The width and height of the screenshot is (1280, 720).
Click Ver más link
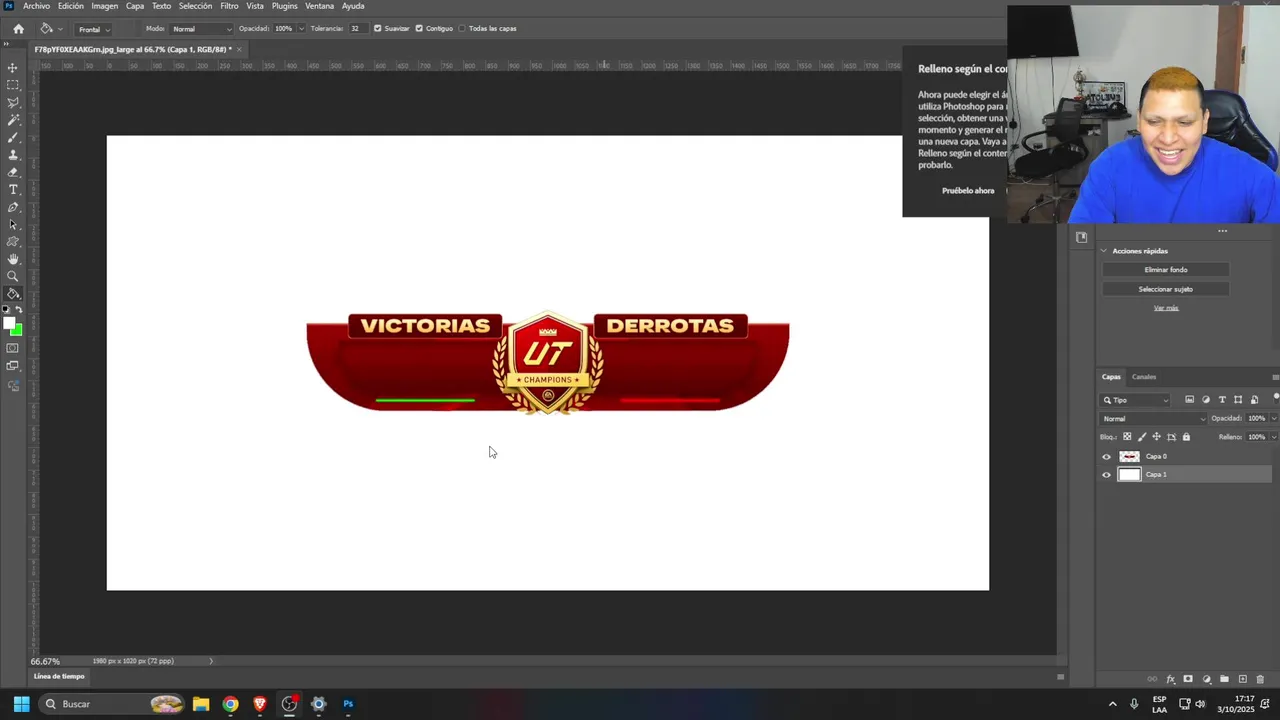1166,308
